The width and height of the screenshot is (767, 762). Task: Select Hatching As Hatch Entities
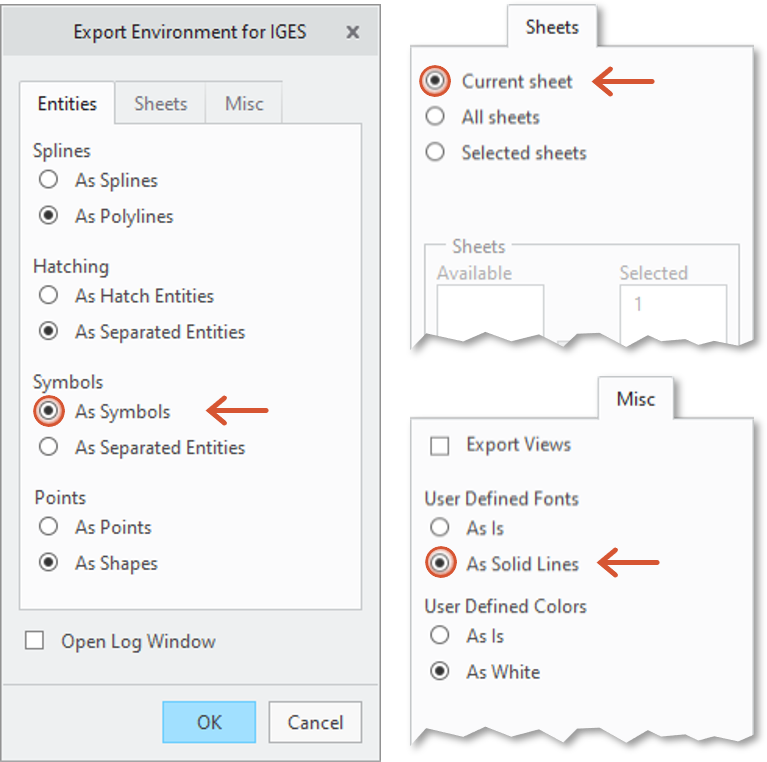tap(48, 296)
